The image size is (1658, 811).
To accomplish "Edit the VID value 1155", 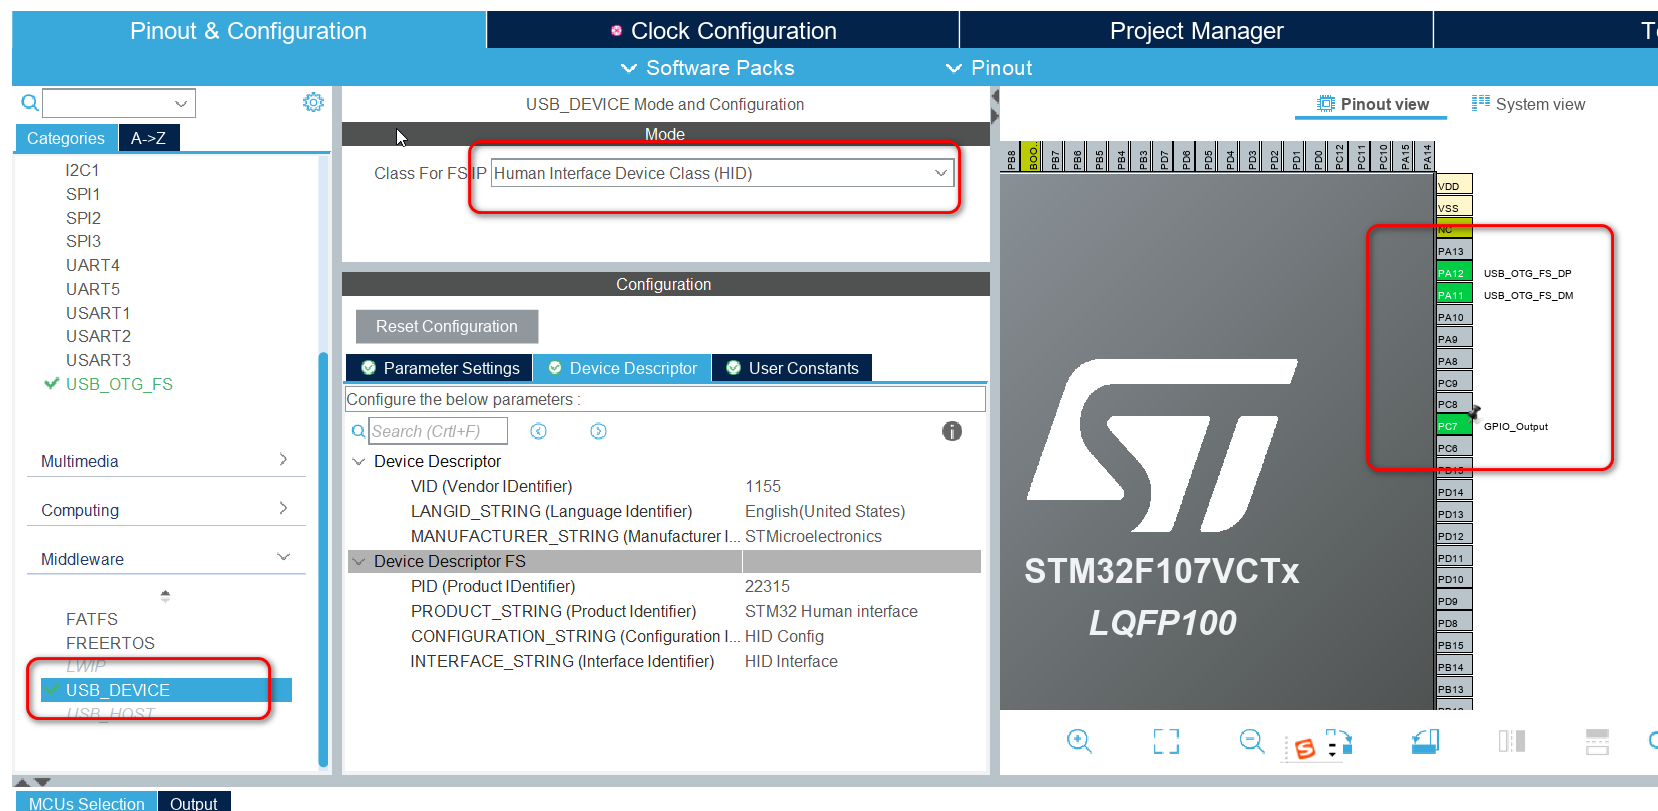I will (763, 486).
